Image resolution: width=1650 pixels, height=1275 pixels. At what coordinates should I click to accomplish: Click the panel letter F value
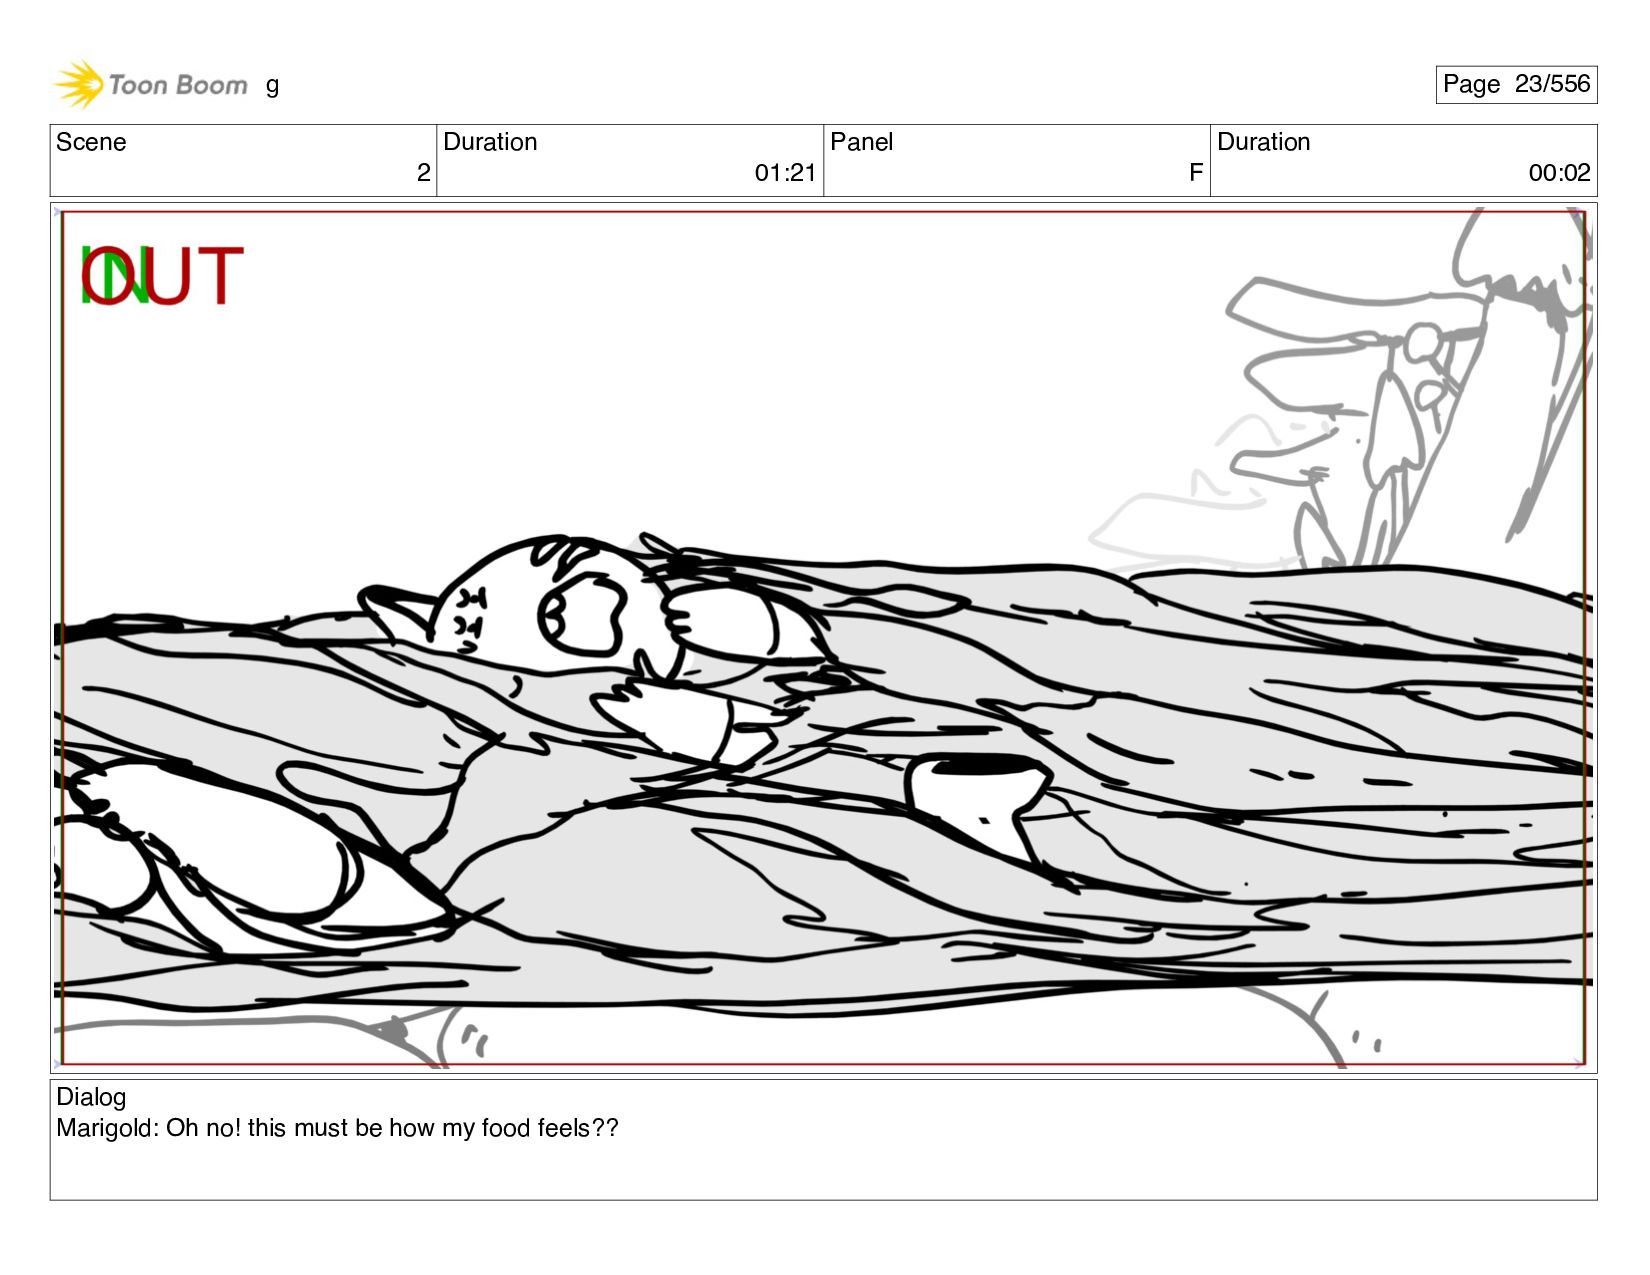pos(1196,173)
